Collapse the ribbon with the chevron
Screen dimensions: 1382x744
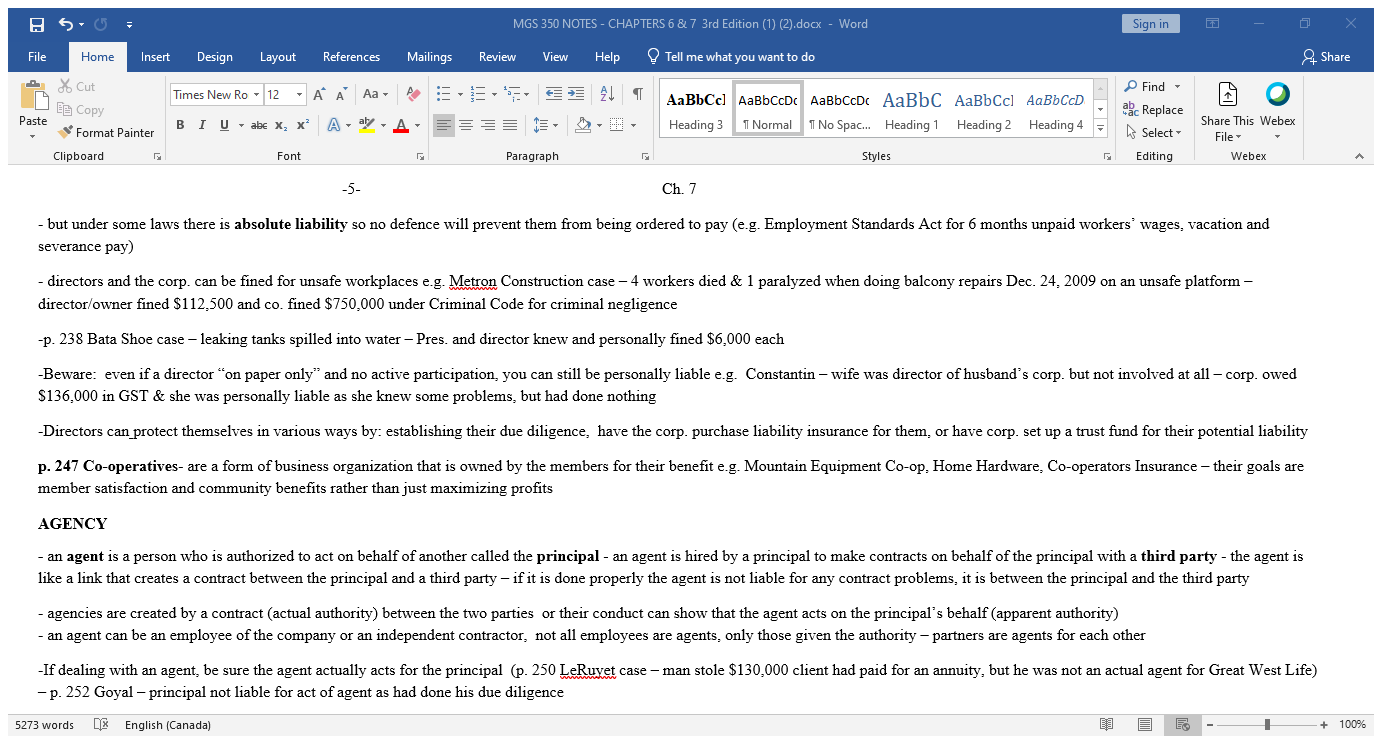tap(1359, 156)
